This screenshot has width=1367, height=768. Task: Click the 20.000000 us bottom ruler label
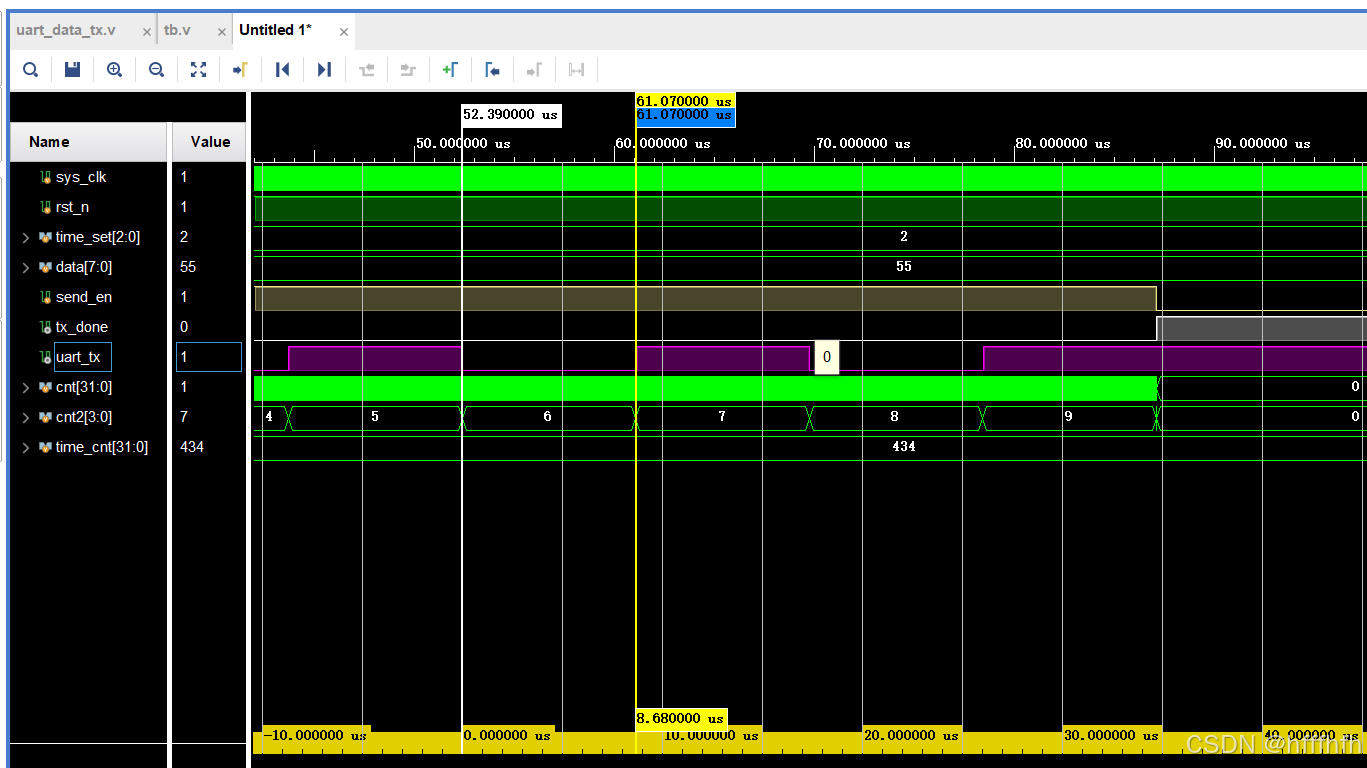pyautogui.click(x=911, y=736)
